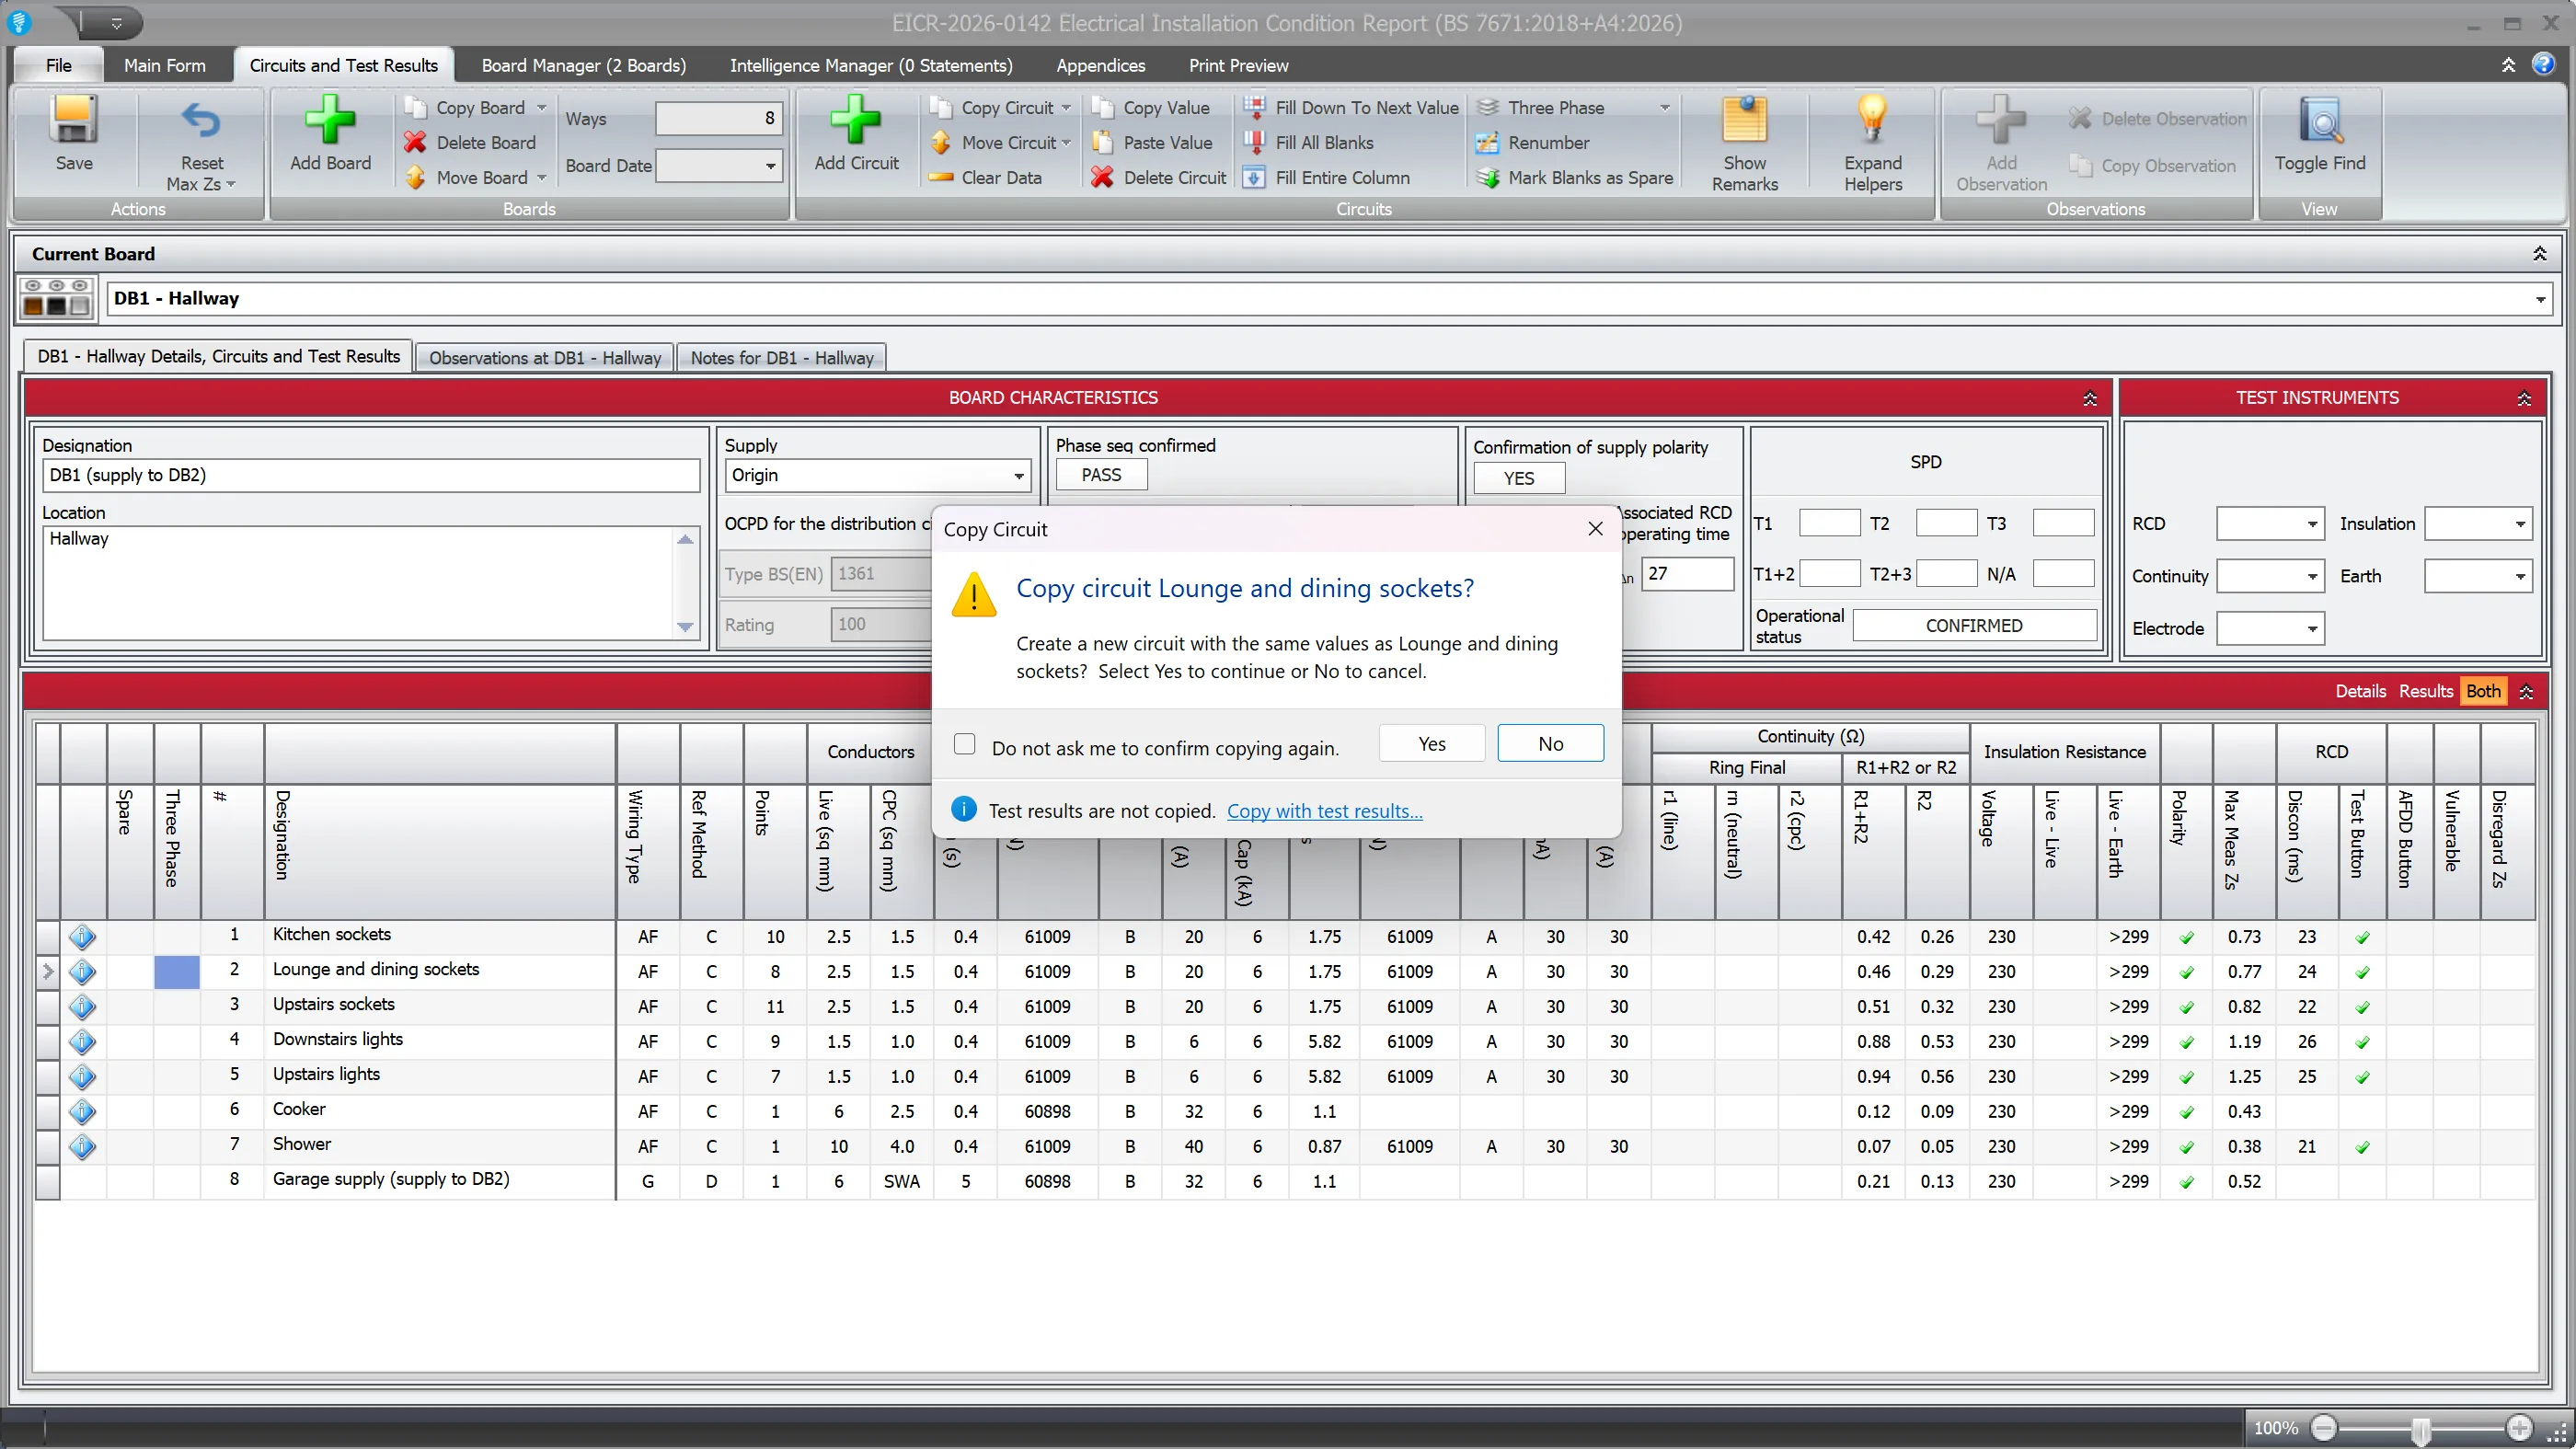Image resolution: width=2576 pixels, height=1449 pixels.
Task: Open the File menu
Action: [58, 65]
